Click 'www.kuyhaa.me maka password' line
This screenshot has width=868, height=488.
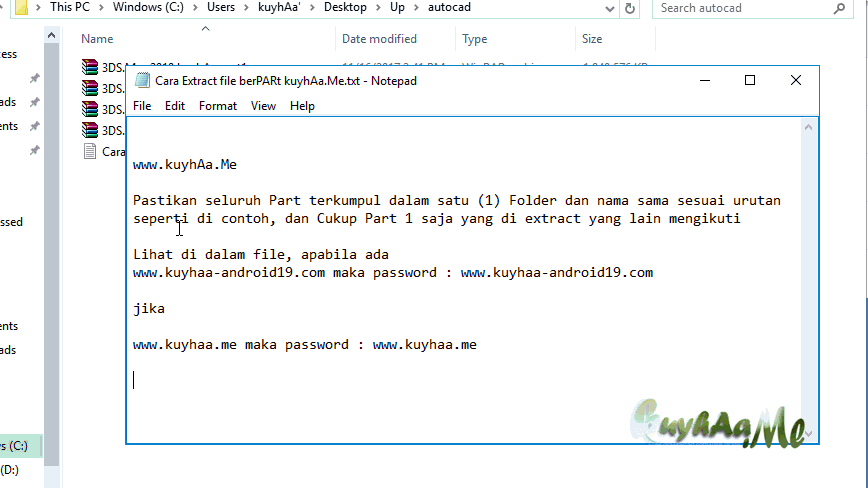coord(304,345)
